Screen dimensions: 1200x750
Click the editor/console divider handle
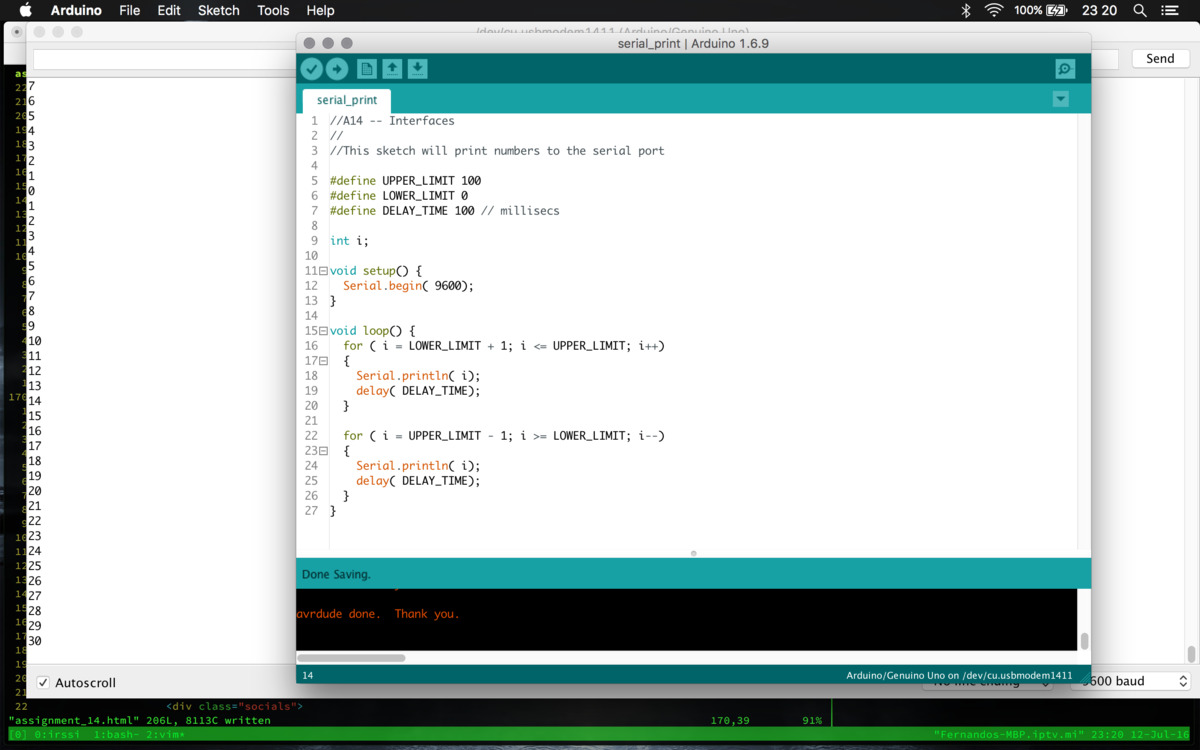coord(693,553)
